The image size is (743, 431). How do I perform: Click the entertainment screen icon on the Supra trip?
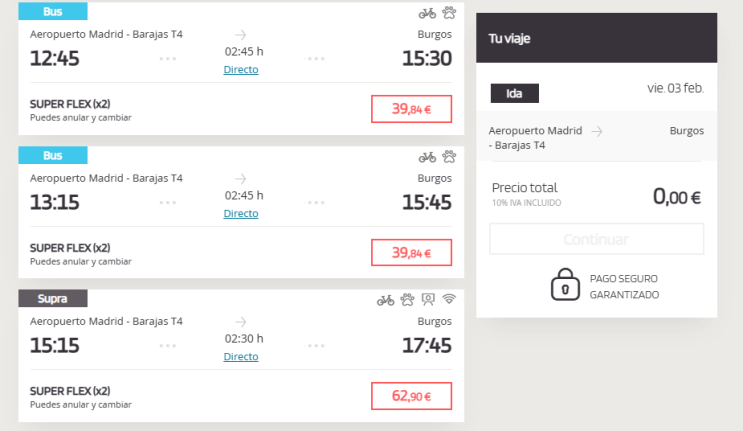428,300
